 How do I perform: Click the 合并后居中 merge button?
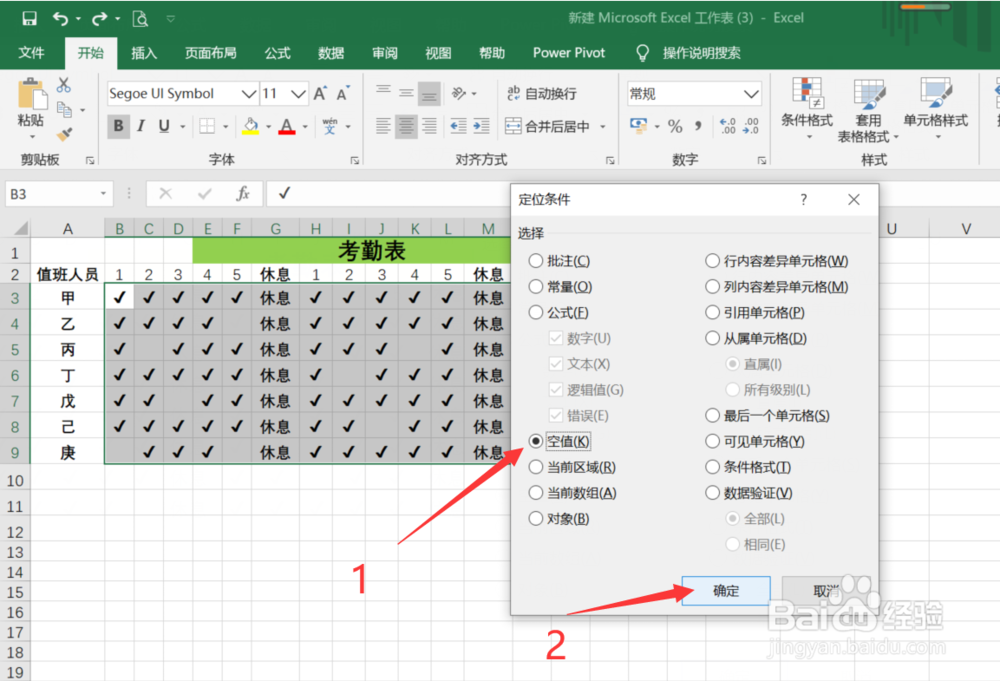tap(548, 126)
